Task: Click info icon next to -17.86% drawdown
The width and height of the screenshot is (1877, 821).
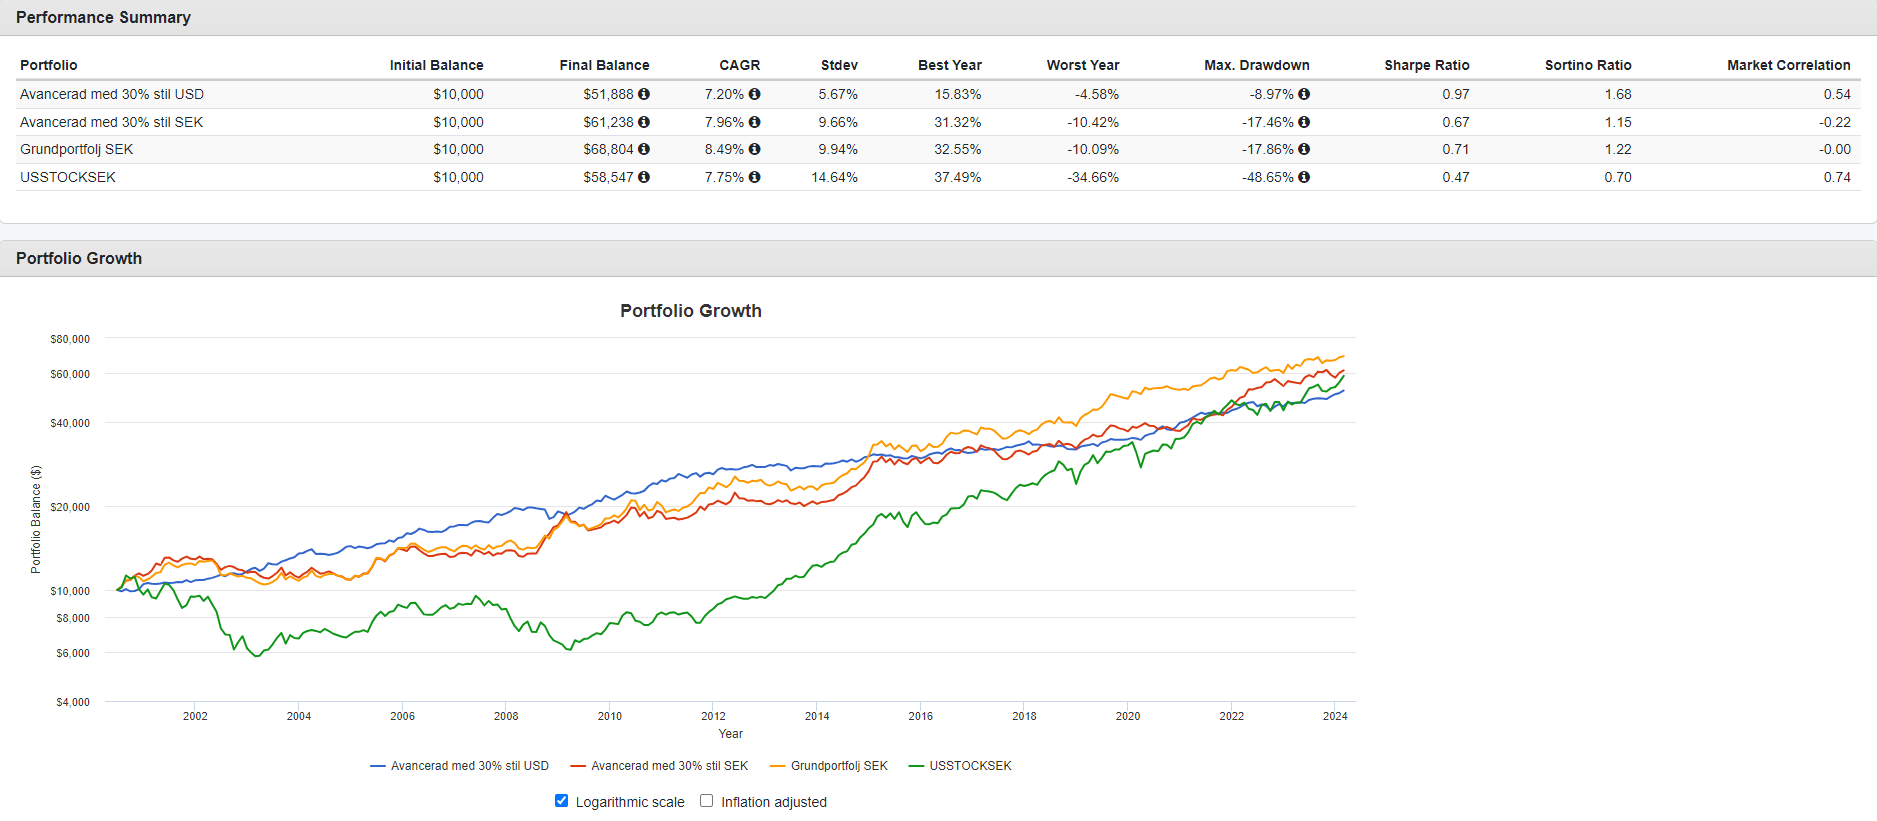Action: 1304,149
